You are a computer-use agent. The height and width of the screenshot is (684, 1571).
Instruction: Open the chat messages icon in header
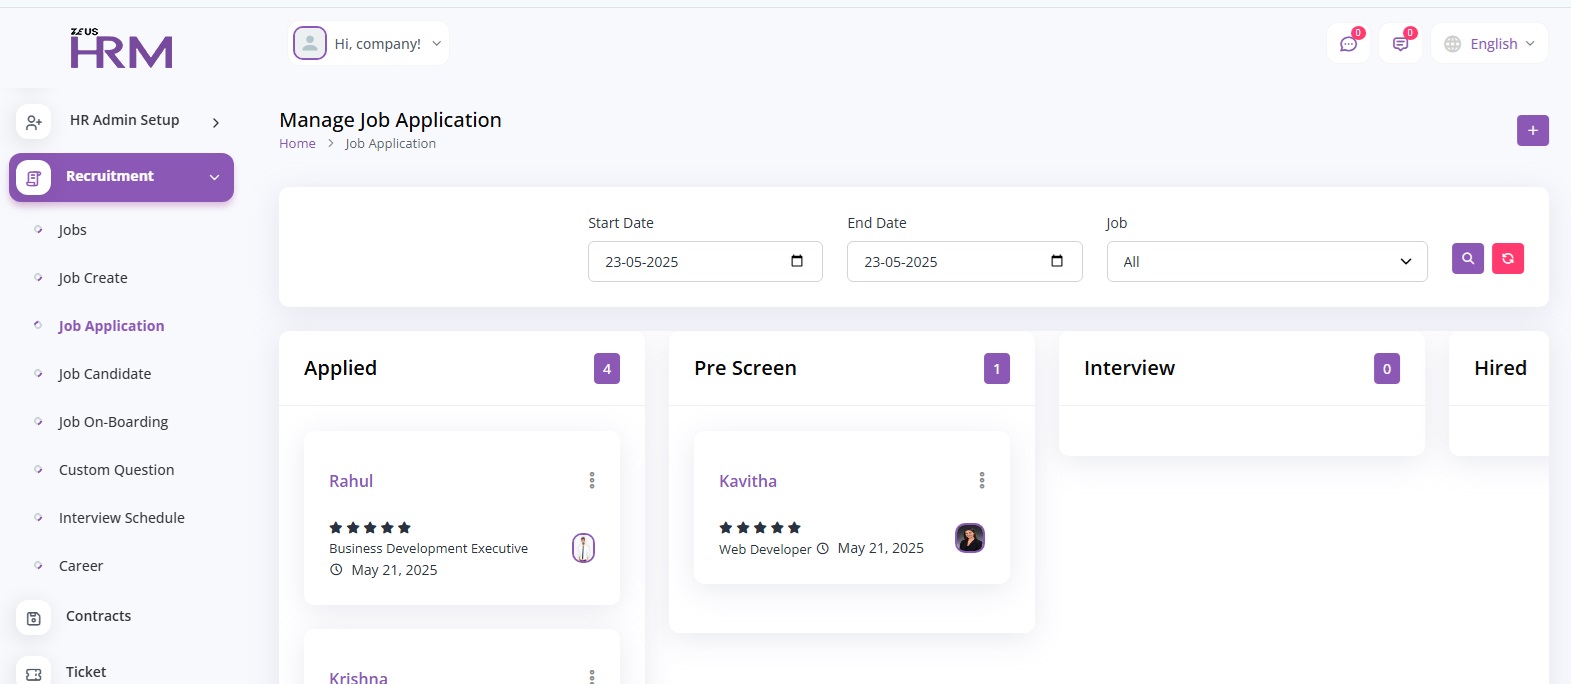click(x=1348, y=44)
